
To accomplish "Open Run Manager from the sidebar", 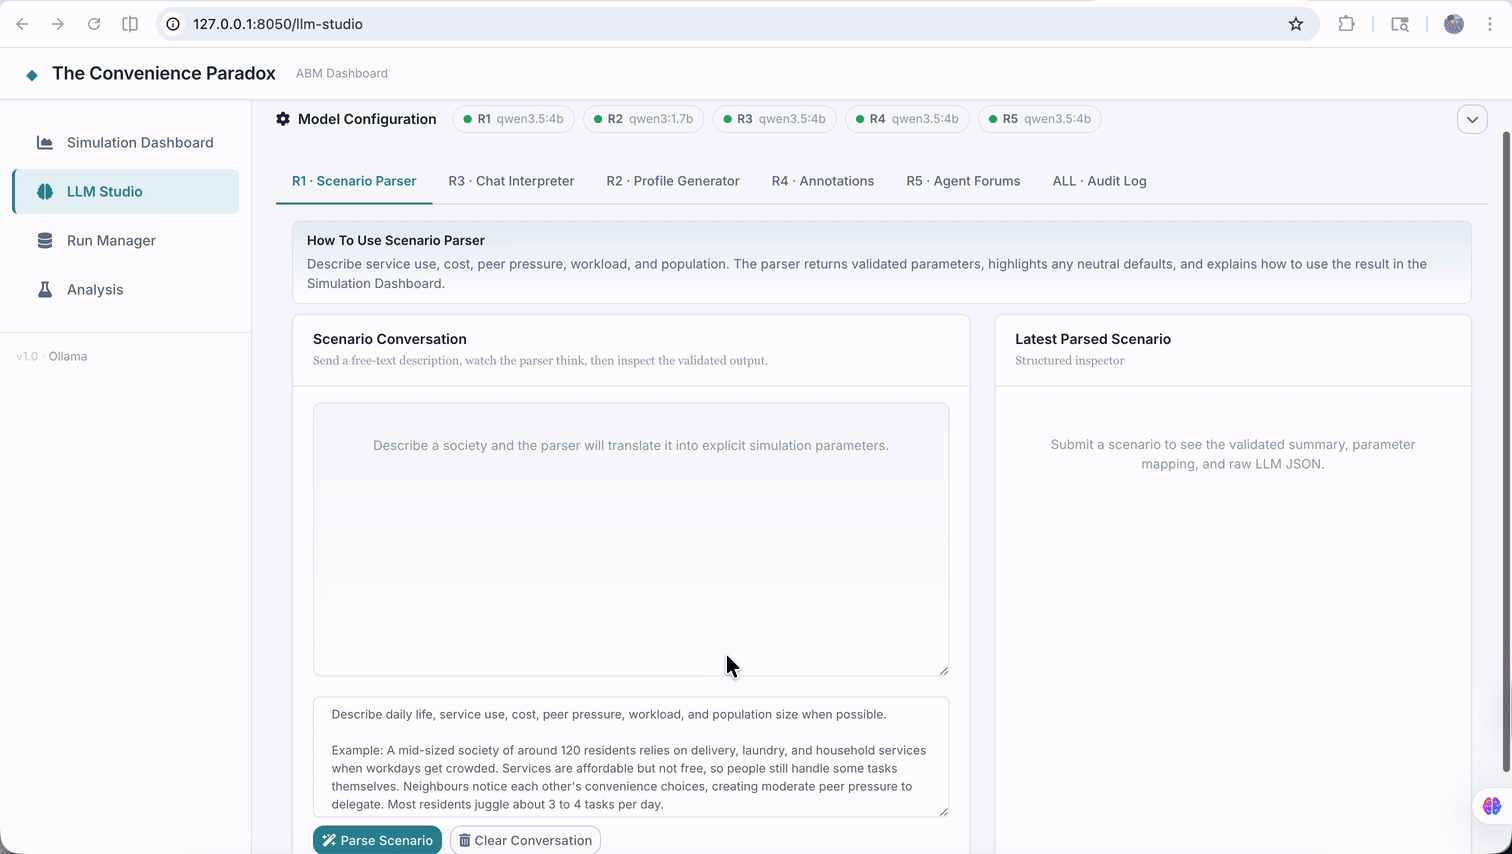I will tap(126, 240).
